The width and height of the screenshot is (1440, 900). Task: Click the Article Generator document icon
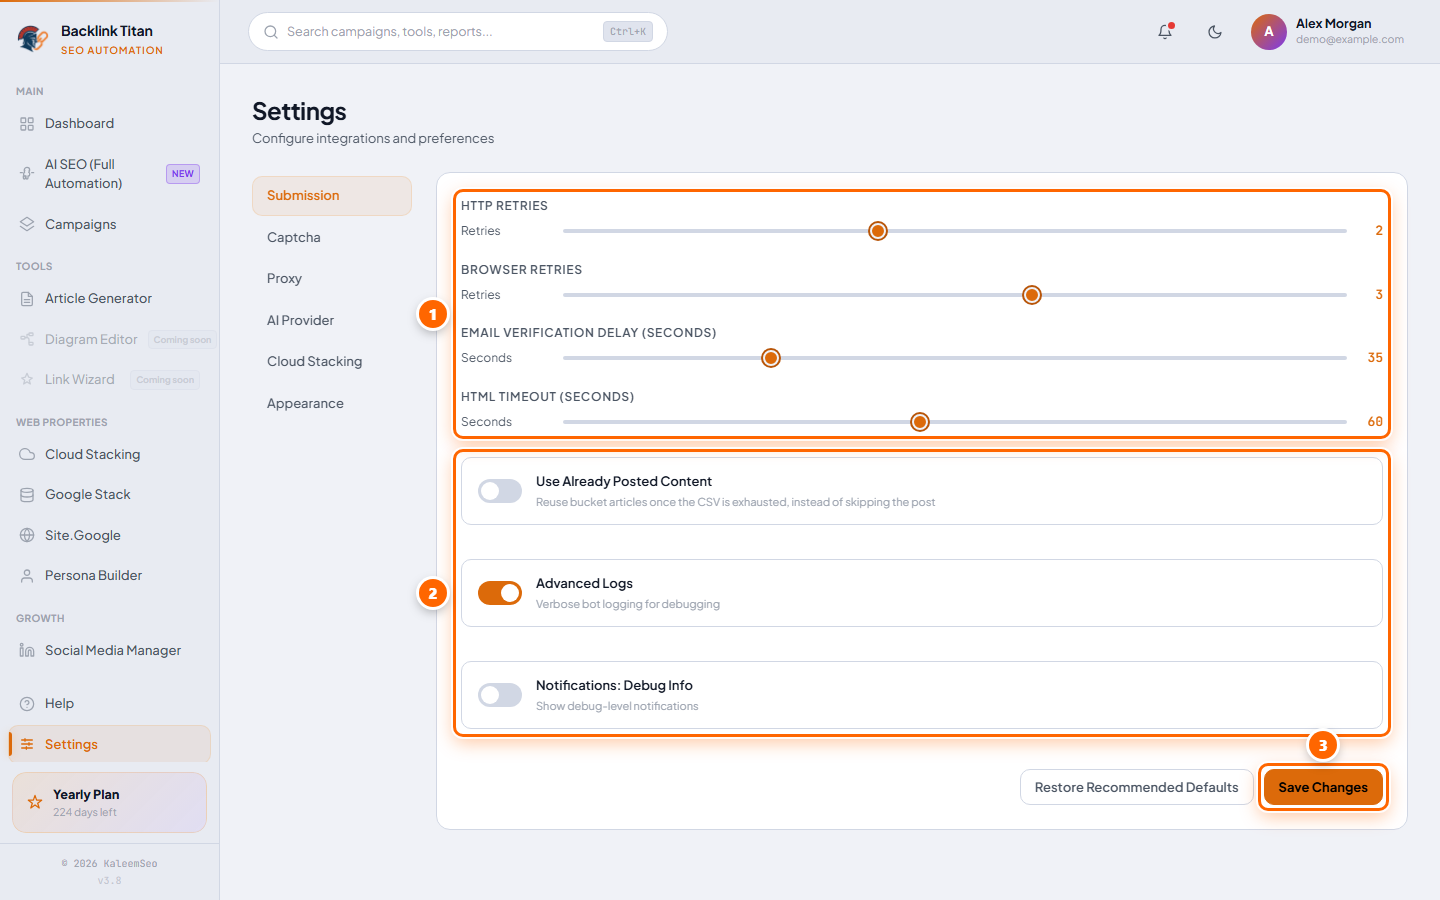pos(27,299)
